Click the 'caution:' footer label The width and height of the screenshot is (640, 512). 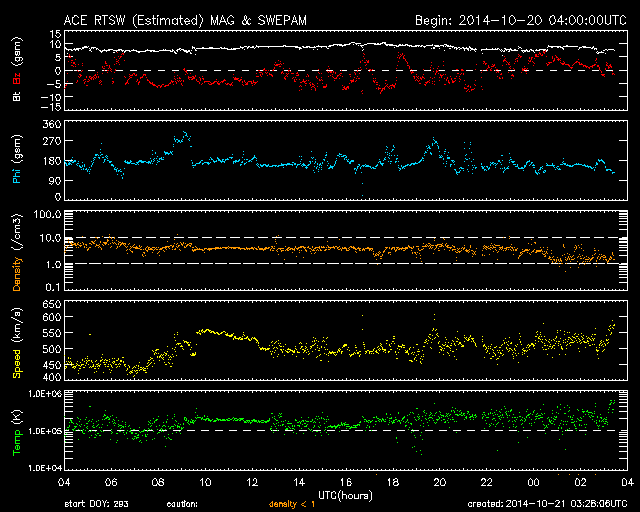pos(182,504)
